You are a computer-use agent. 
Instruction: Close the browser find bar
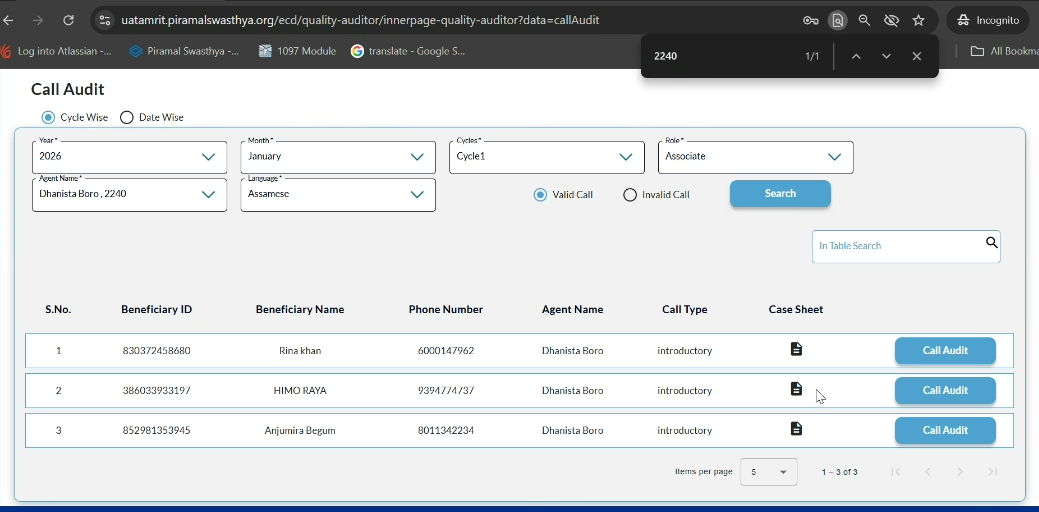click(x=916, y=57)
